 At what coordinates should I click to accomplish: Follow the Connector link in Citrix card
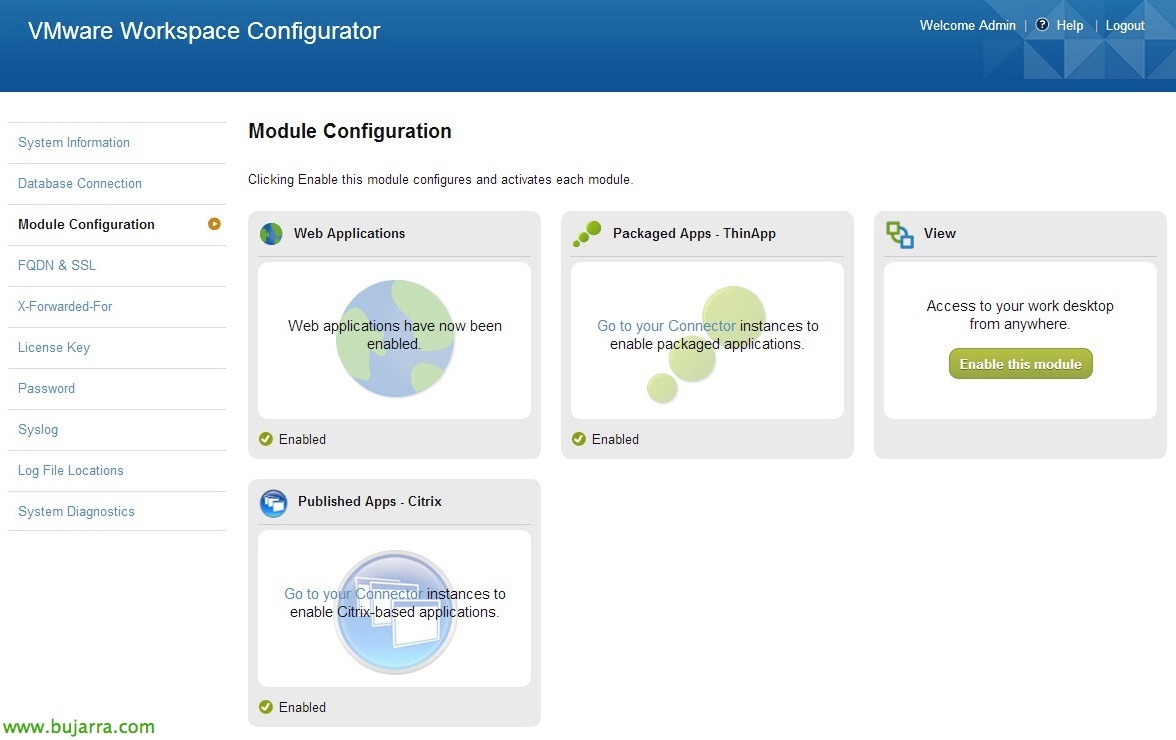[353, 594]
